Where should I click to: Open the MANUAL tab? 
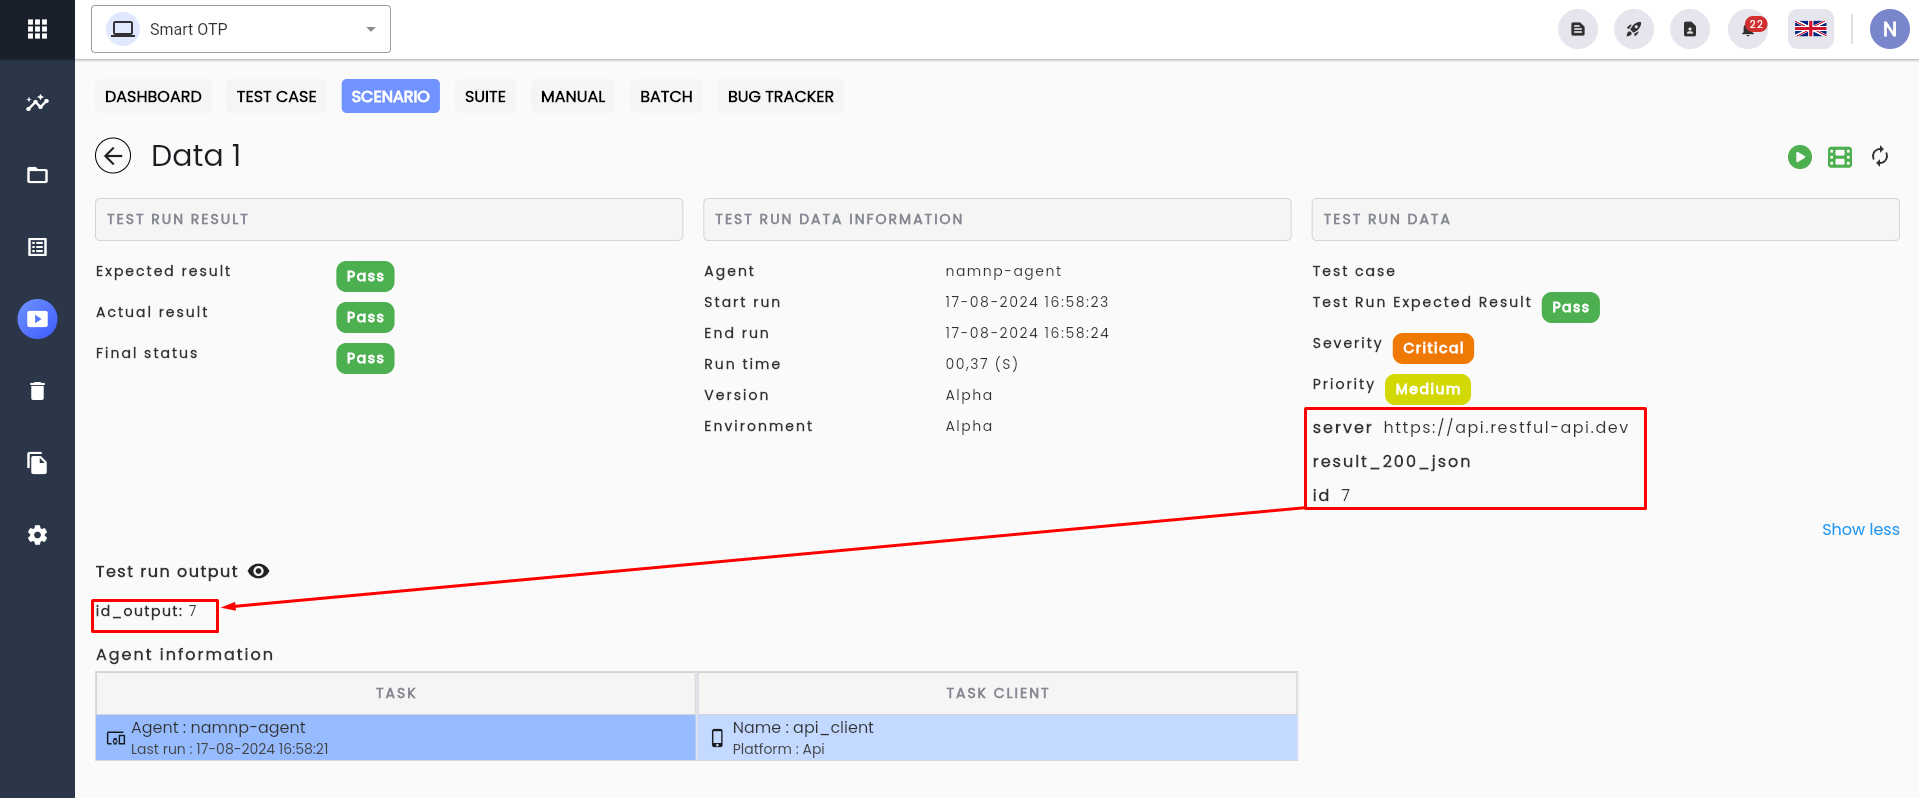pyautogui.click(x=573, y=96)
